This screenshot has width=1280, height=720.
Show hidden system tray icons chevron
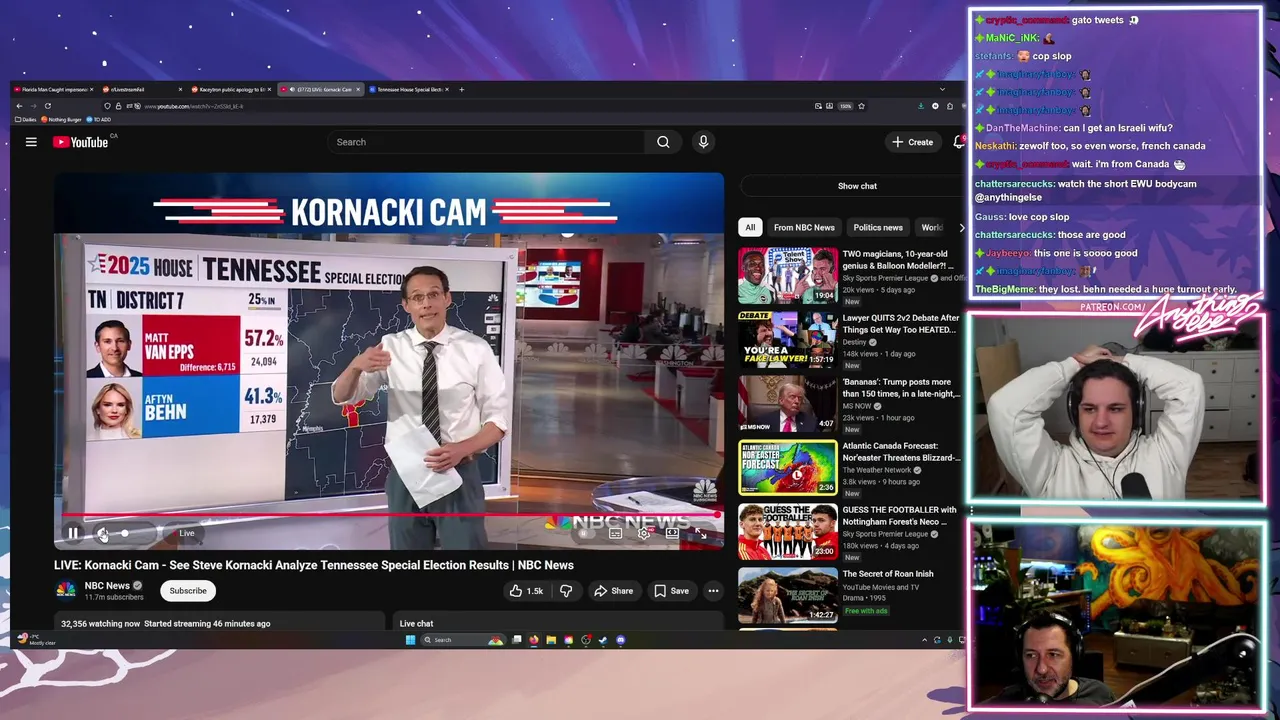tap(923, 640)
